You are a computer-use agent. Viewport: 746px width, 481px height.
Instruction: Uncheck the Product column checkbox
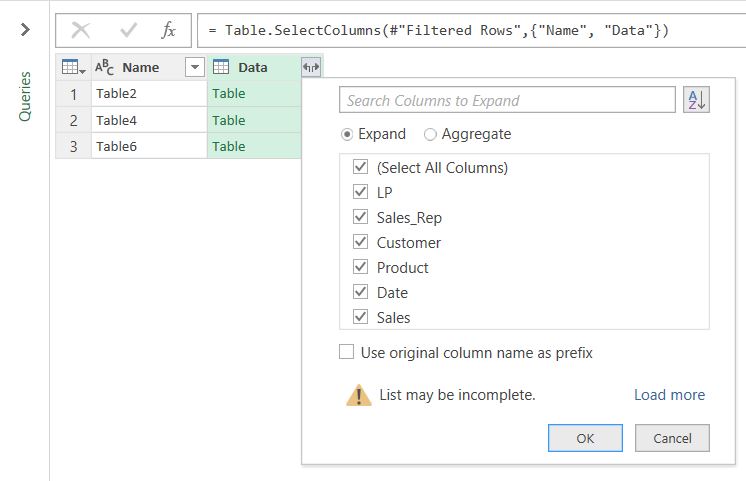(360, 267)
